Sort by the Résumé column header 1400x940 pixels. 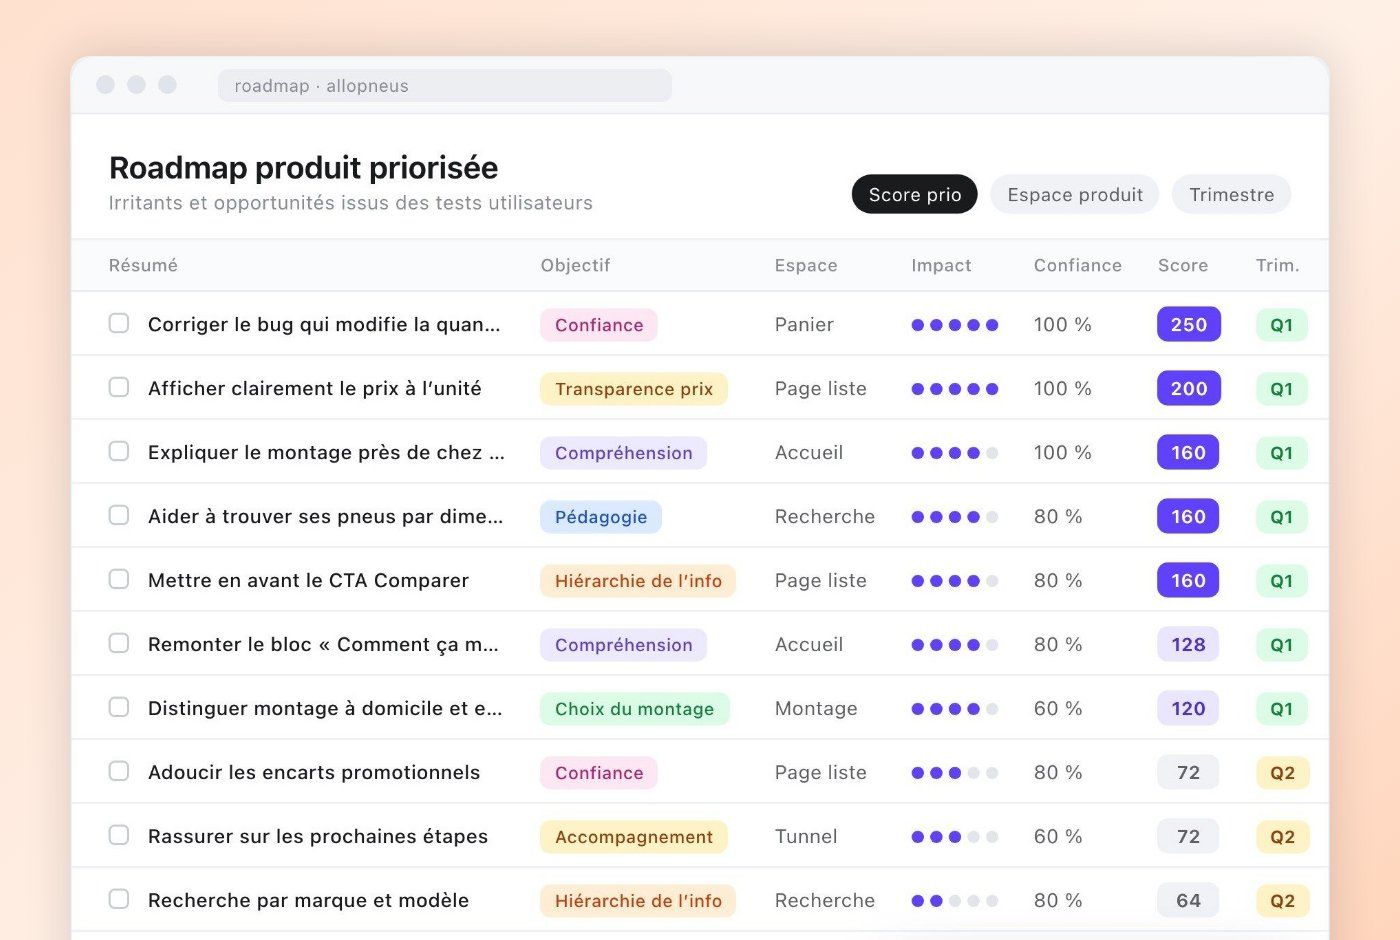pyautogui.click(x=143, y=265)
